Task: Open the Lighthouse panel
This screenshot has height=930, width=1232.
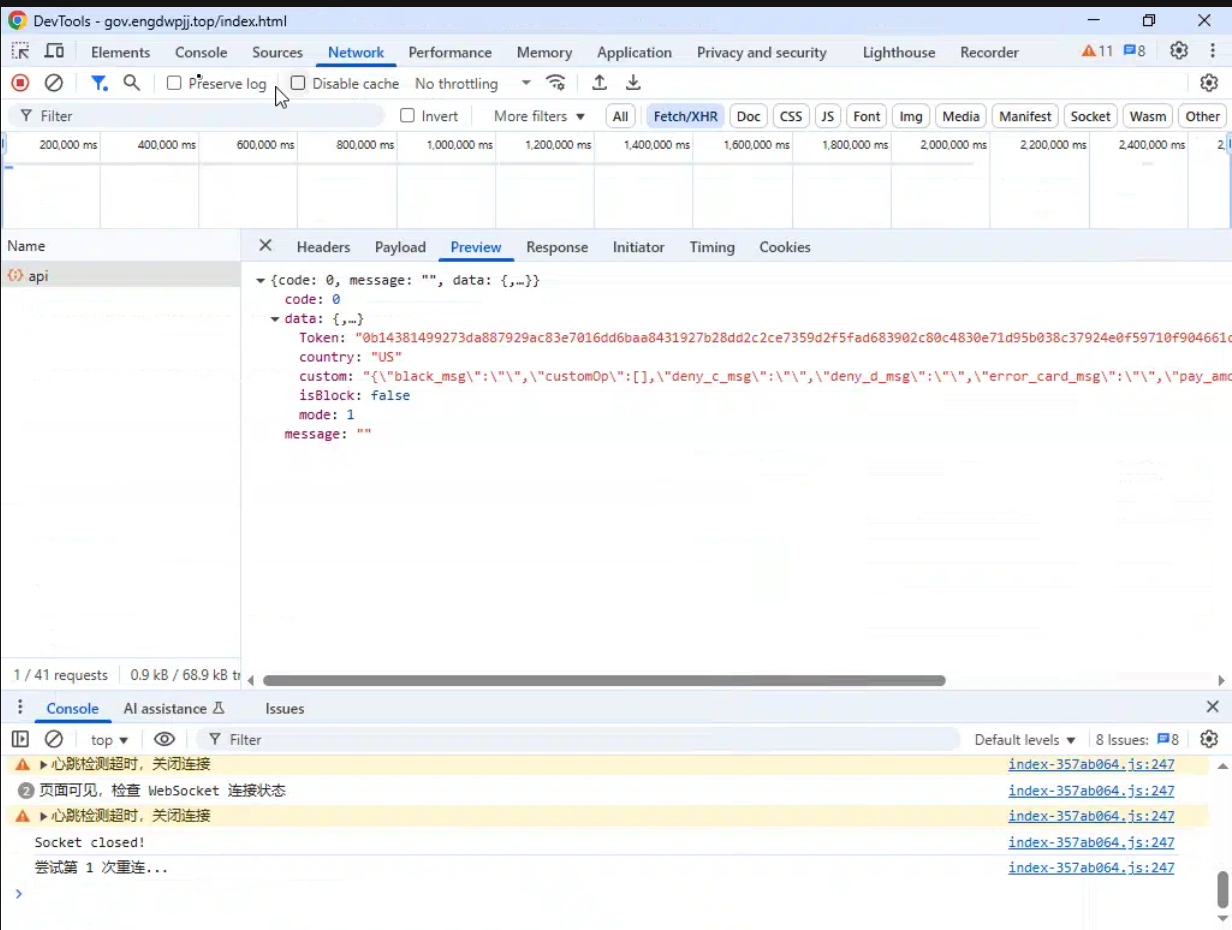Action: coord(899,52)
